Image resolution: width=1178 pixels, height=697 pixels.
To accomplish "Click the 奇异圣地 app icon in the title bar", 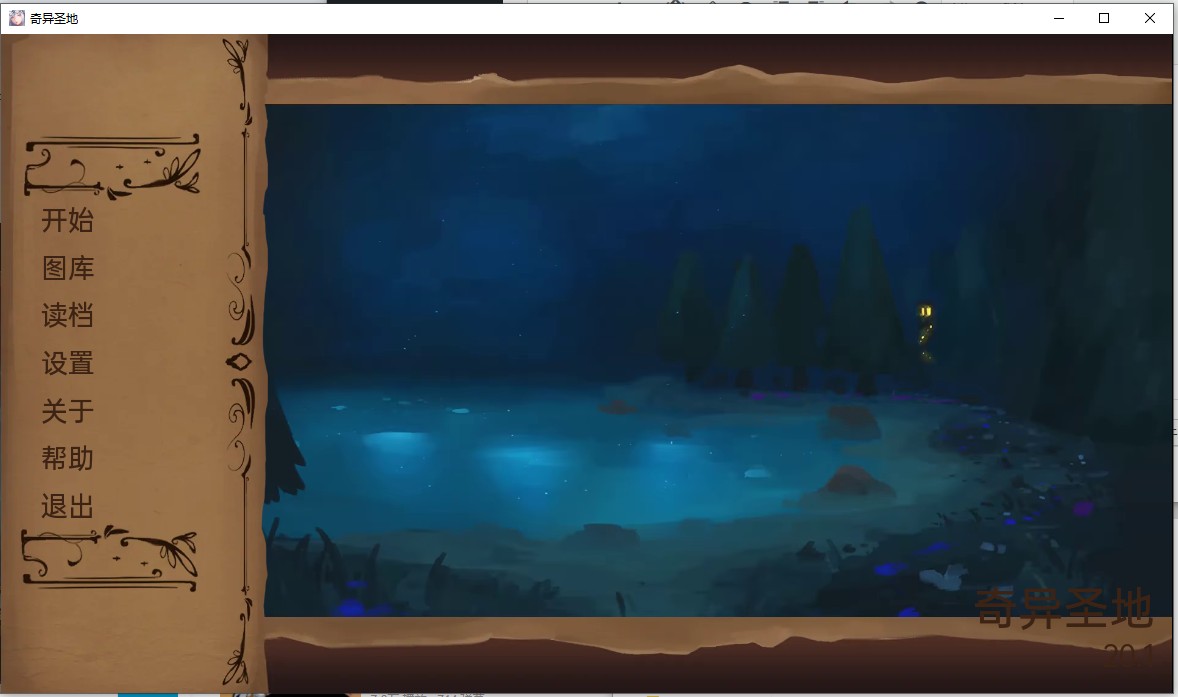I will 16,18.
